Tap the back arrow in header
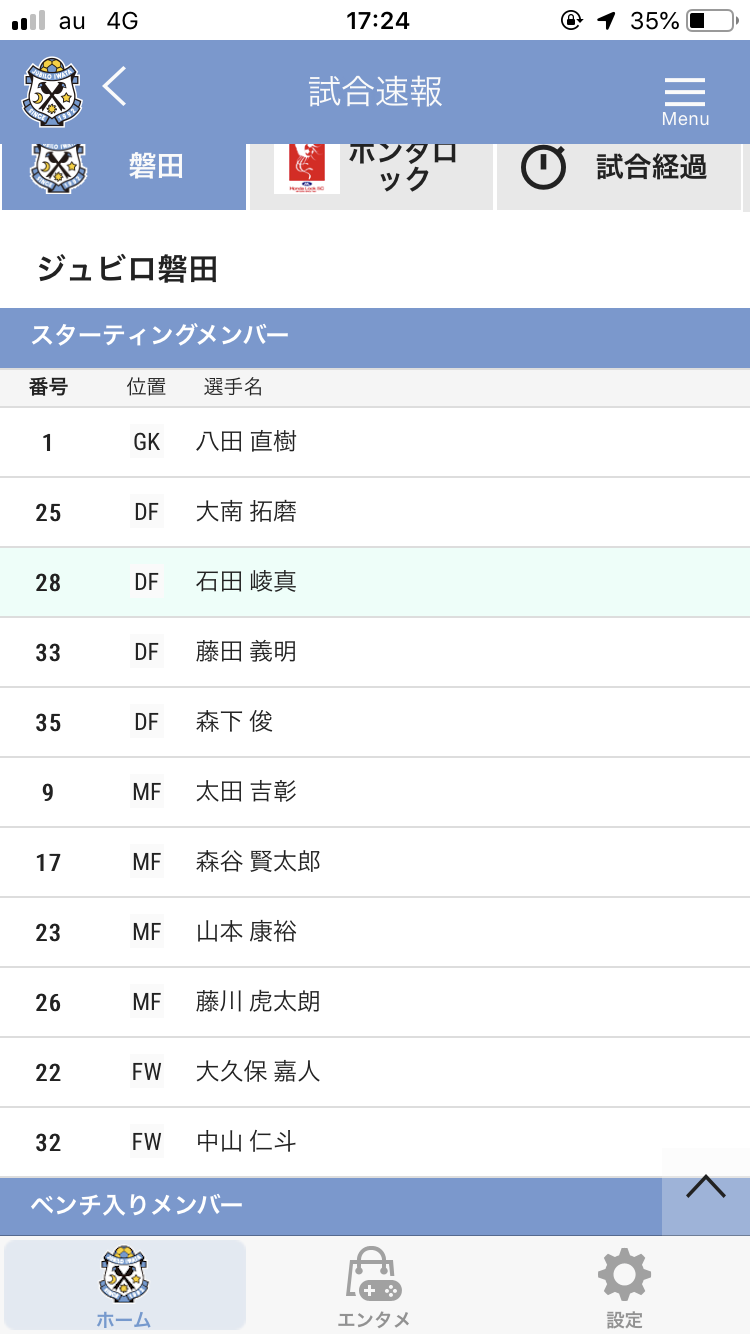 (x=115, y=88)
